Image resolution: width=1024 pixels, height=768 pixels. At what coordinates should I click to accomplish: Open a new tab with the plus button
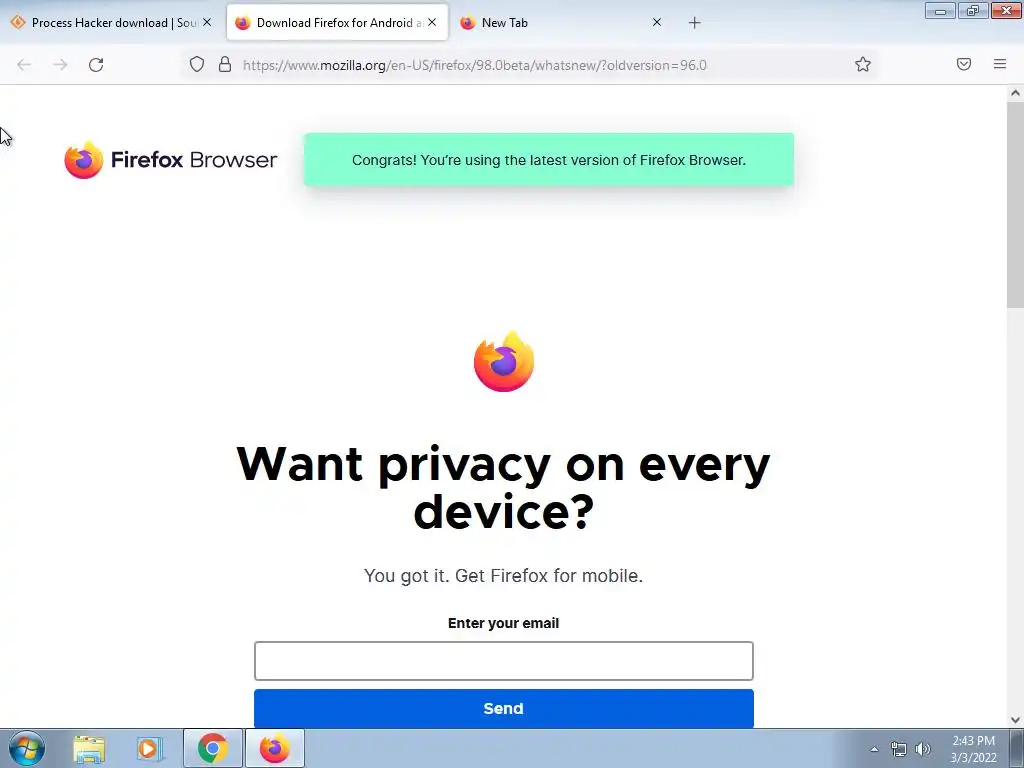[694, 23]
